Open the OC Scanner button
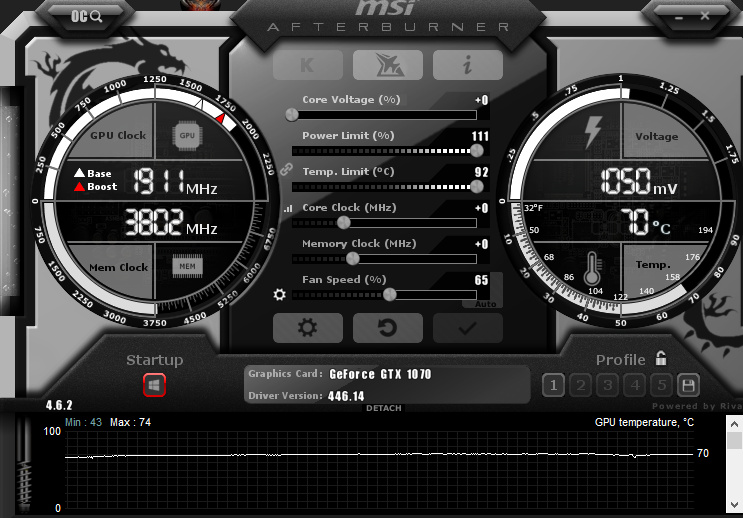 point(86,17)
